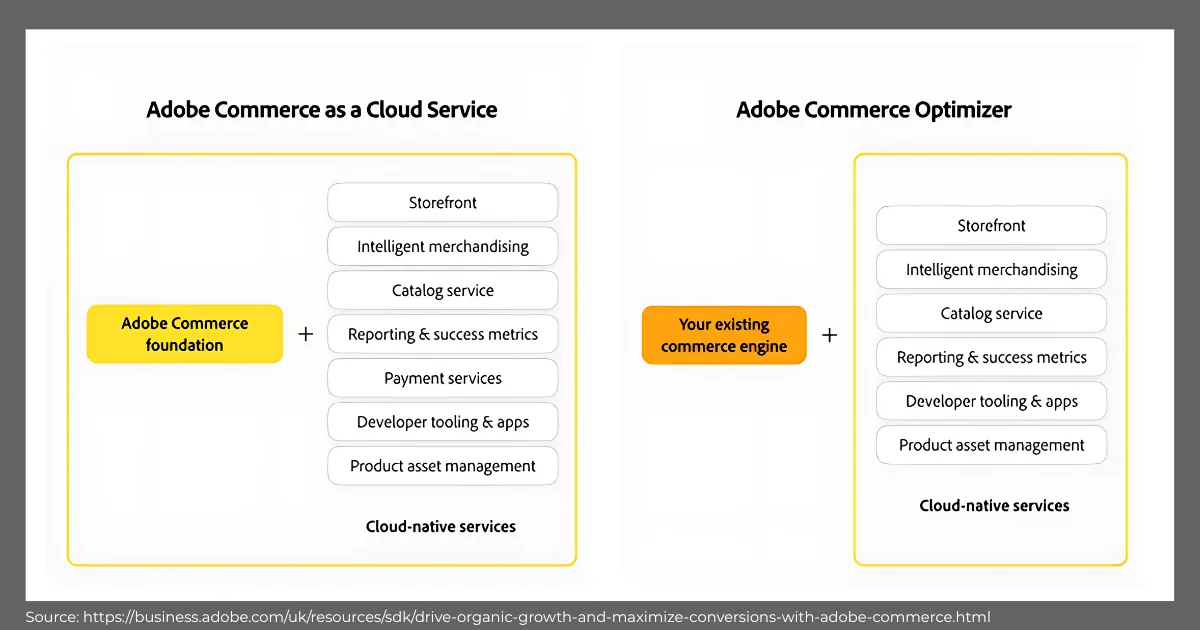Click the Payment services box
1200x630 pixels.
(443, 378)
